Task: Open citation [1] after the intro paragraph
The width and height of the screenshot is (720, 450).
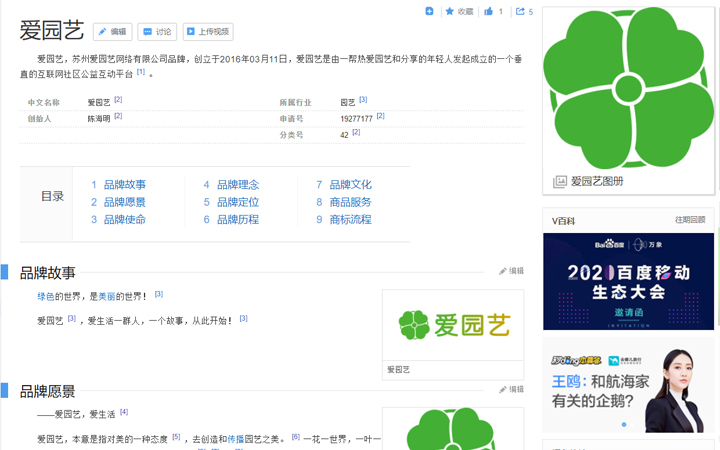Action: [141, 72]
